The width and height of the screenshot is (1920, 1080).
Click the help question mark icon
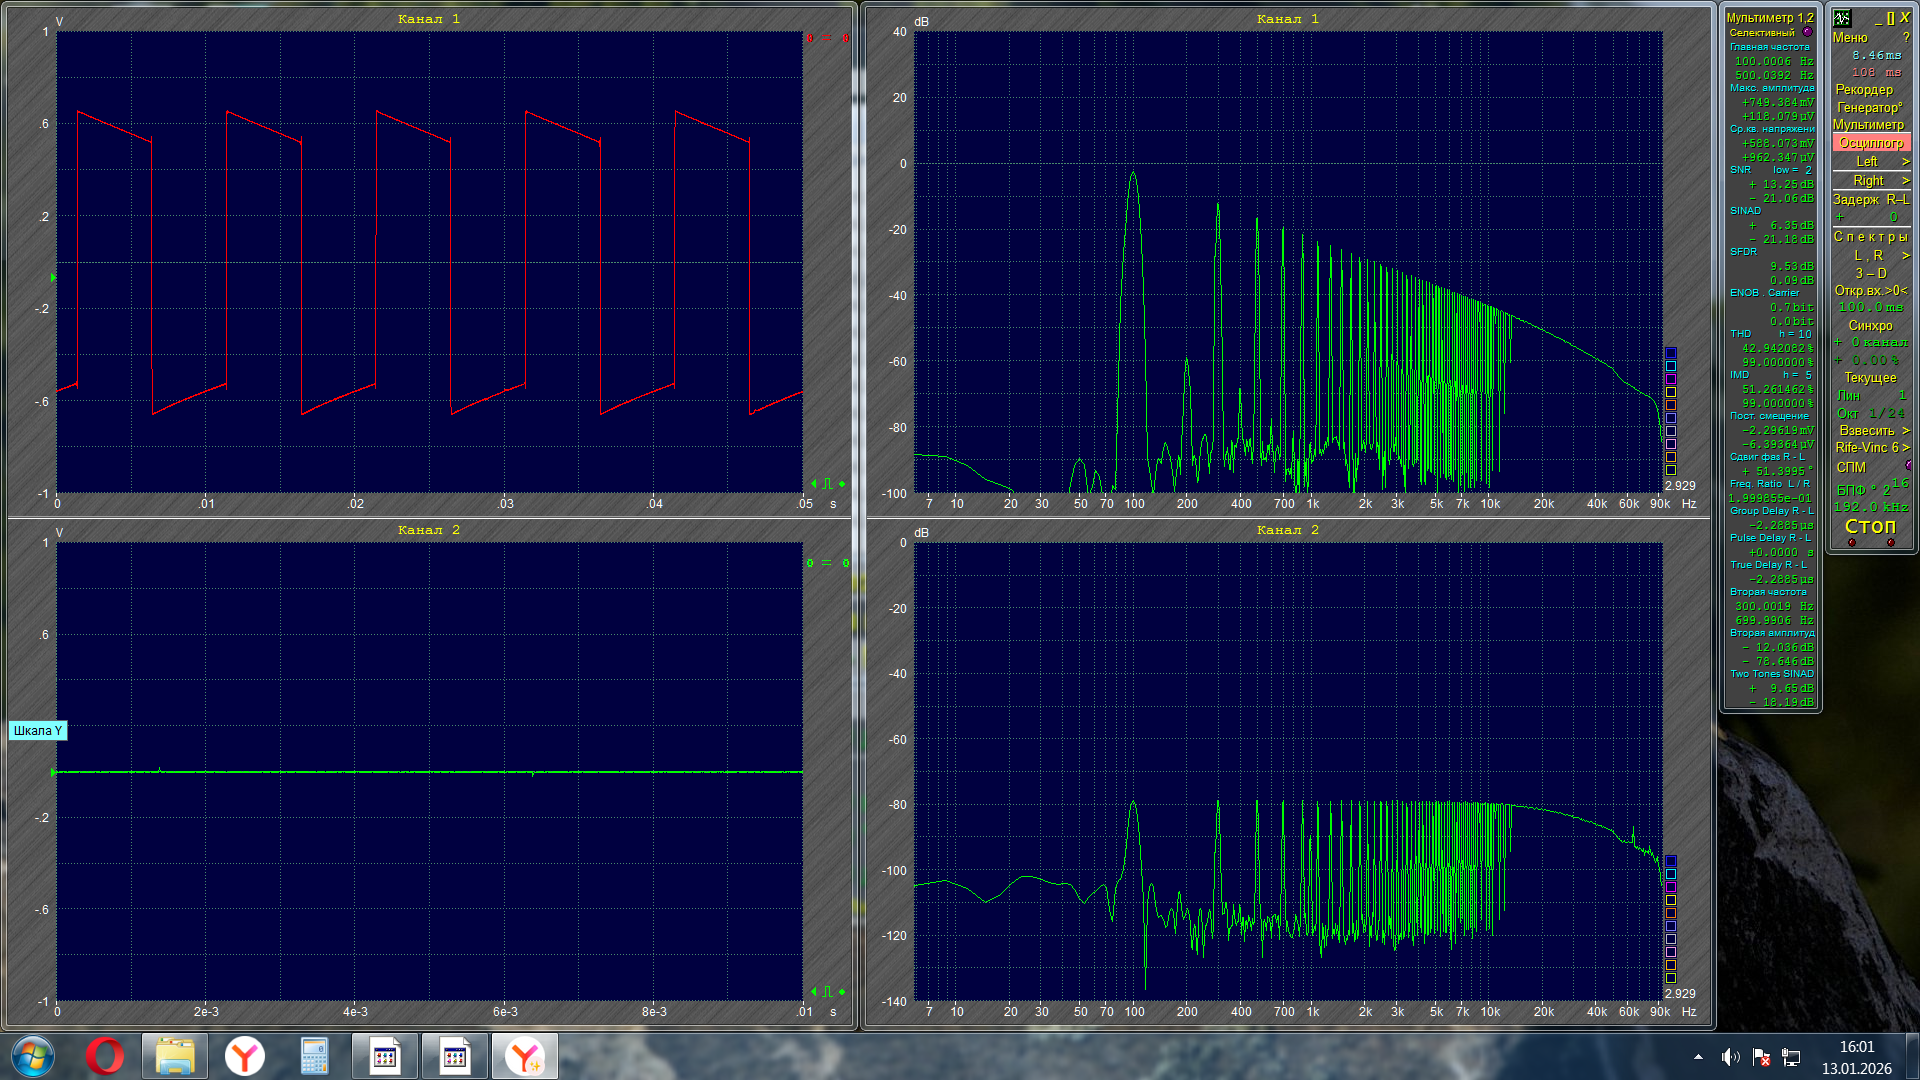point(1906,37)
